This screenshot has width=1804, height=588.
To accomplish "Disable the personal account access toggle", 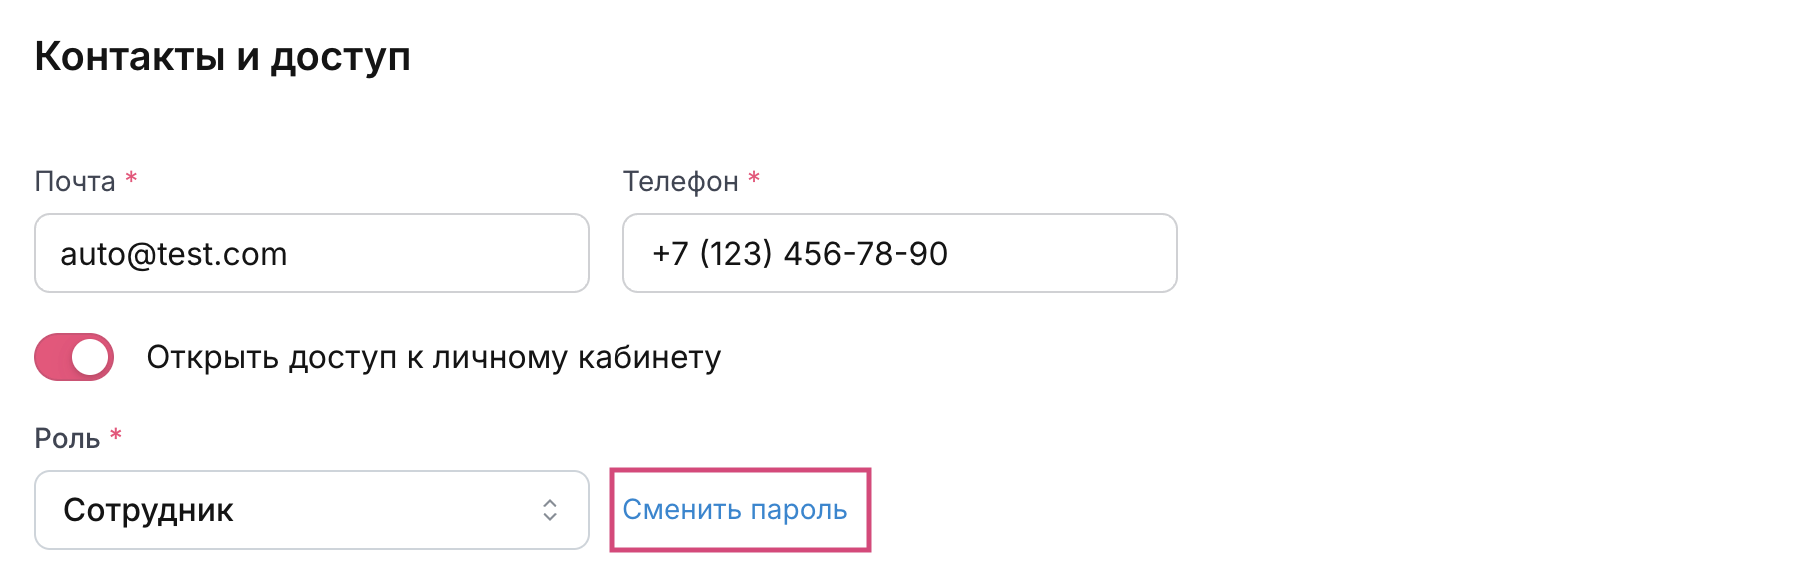I will coord(74,357).
